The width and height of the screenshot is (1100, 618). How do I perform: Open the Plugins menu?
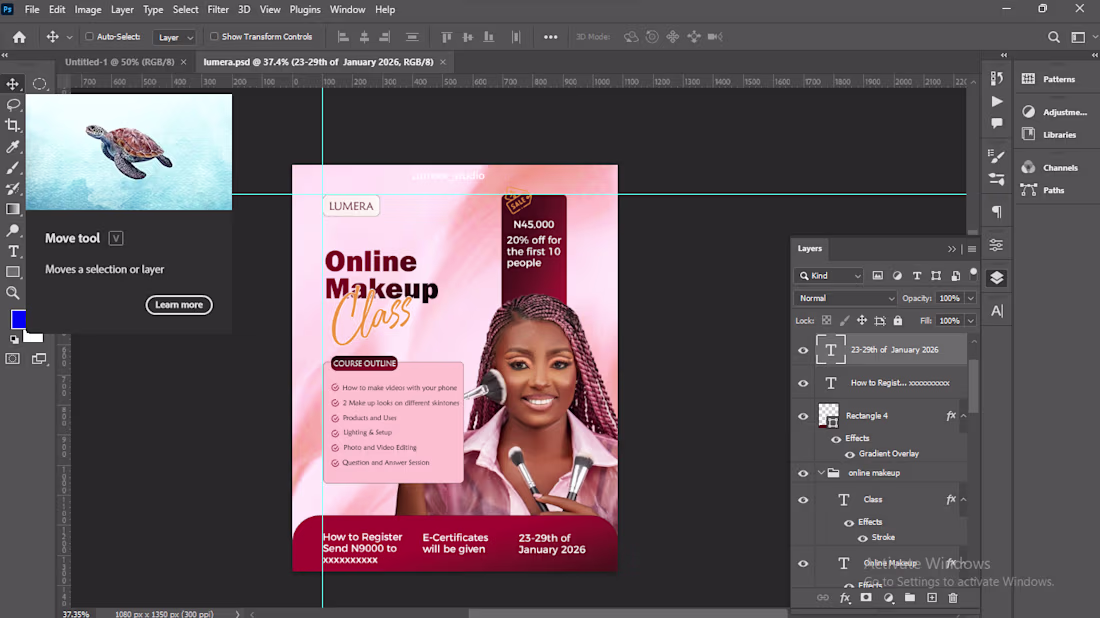pos(305,10)
